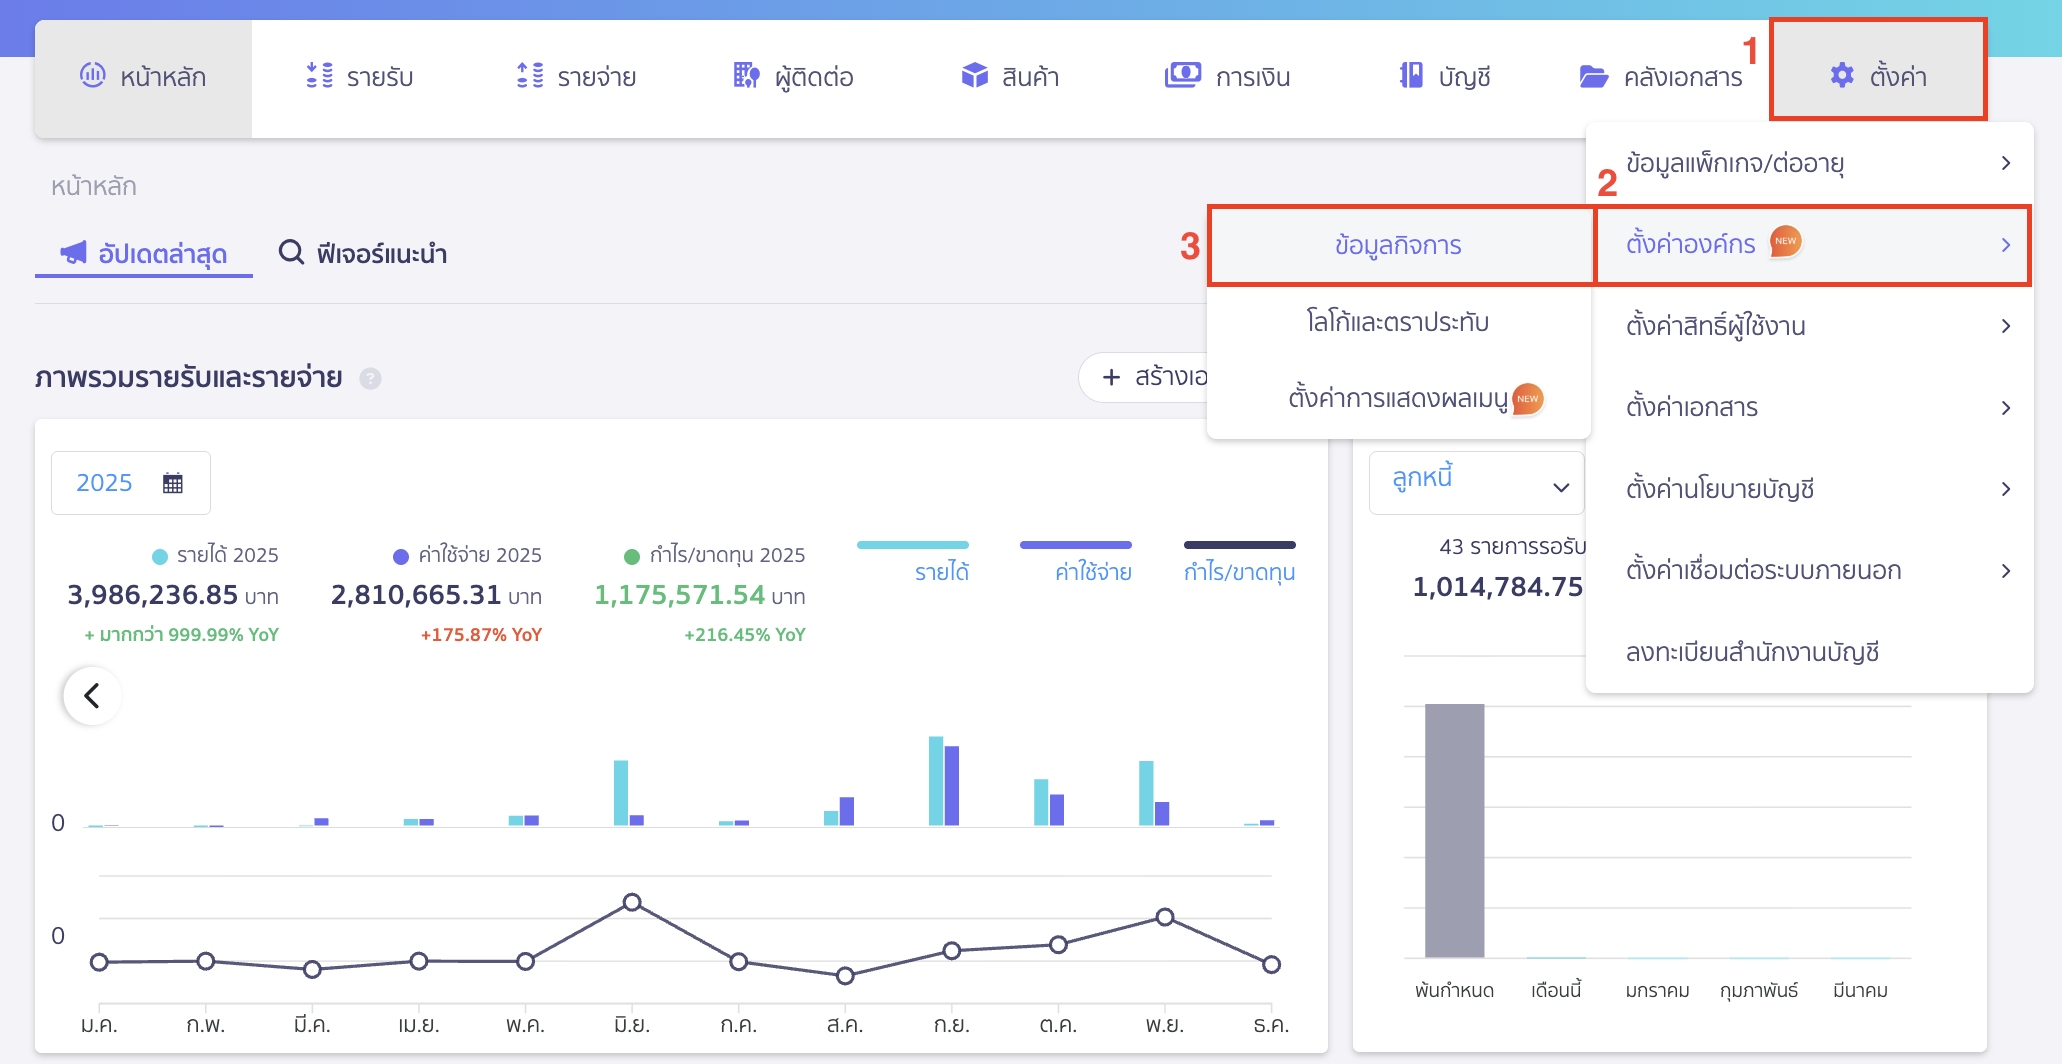Image resolution: width=2062 pixels, height=1064 pixels.
Task: Click the บัญชี (accounting) icon
Action: (1407, 75)
